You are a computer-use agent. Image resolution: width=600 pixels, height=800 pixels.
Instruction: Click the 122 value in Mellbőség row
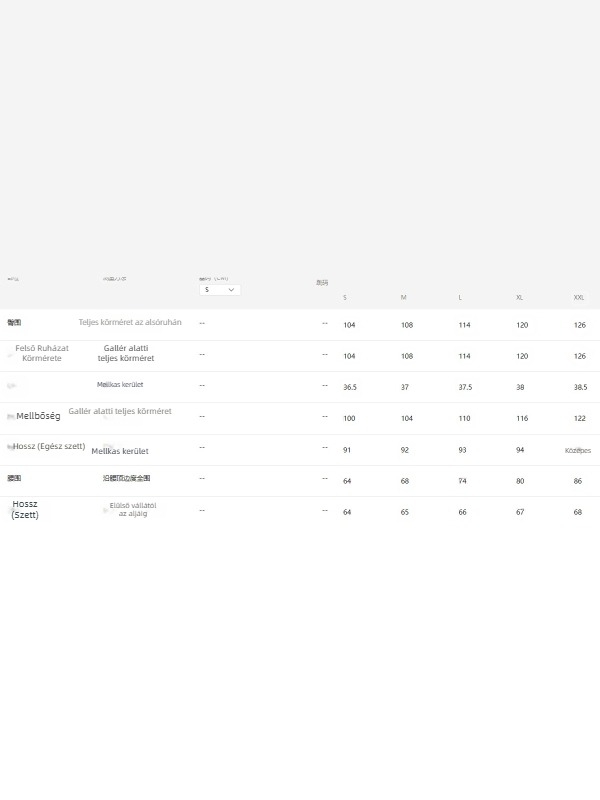click(580, 418)
